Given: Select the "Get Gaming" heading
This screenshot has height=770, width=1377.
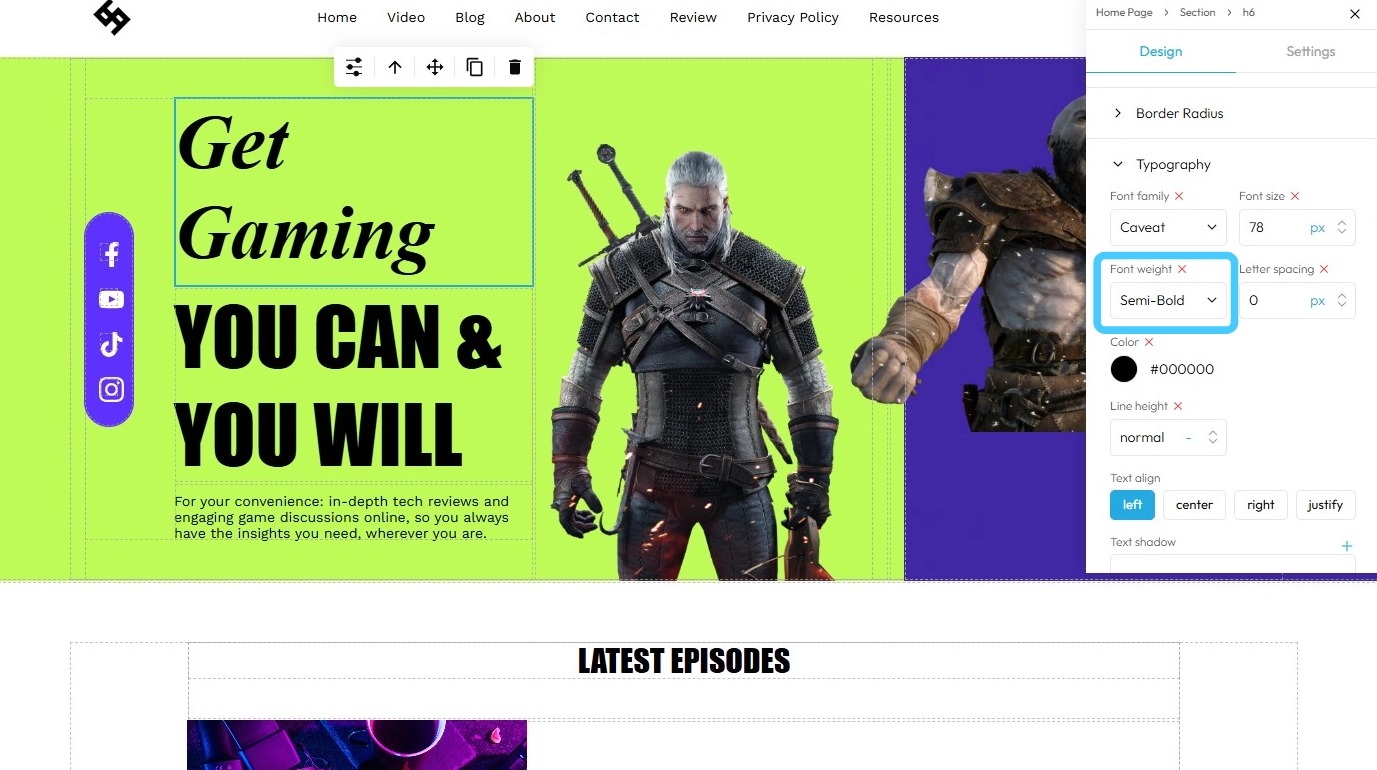Looking at the screenshot, I should 354,192.
